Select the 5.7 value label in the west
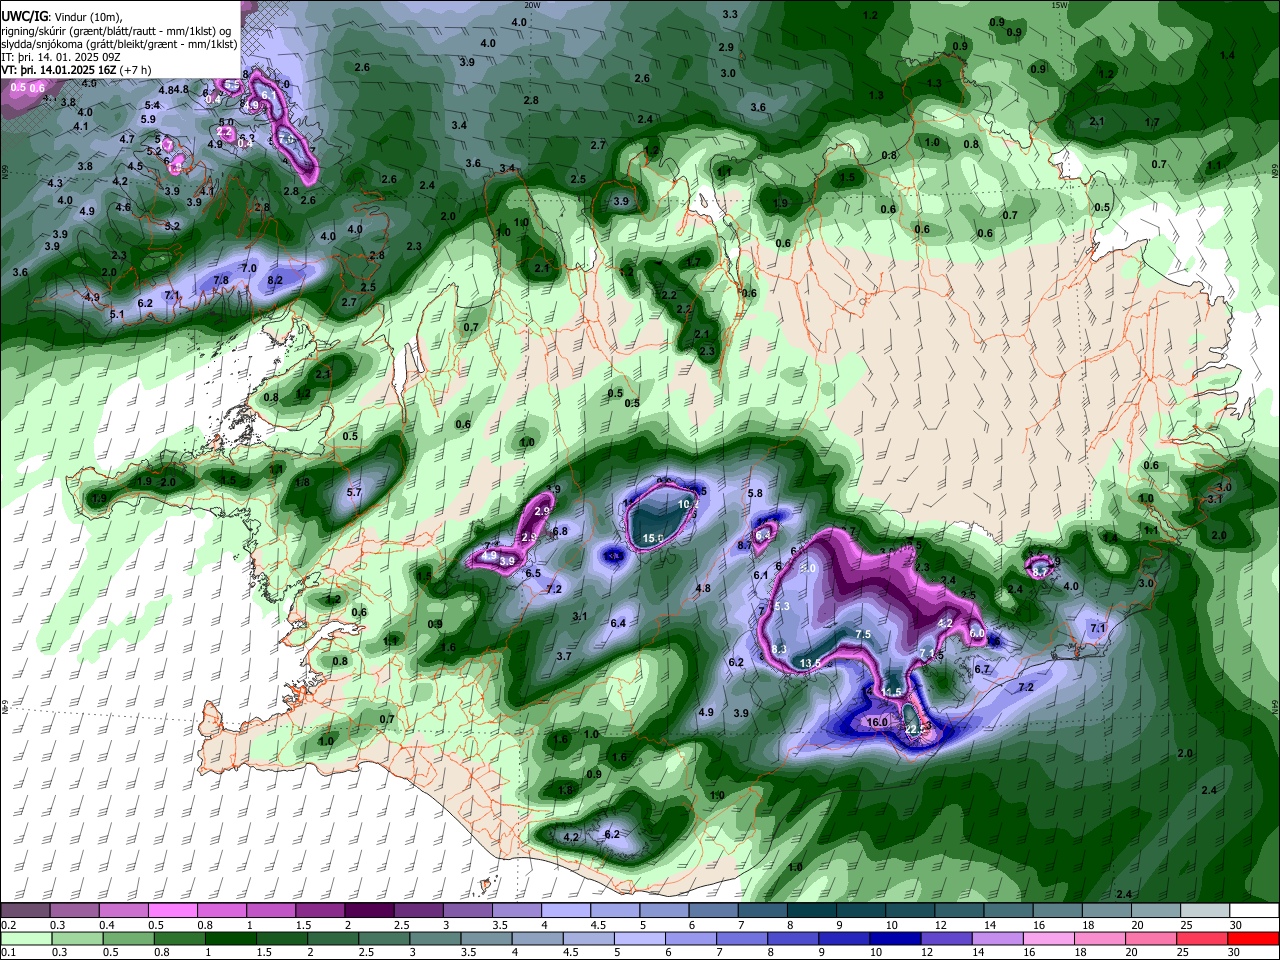 (354, 493)
